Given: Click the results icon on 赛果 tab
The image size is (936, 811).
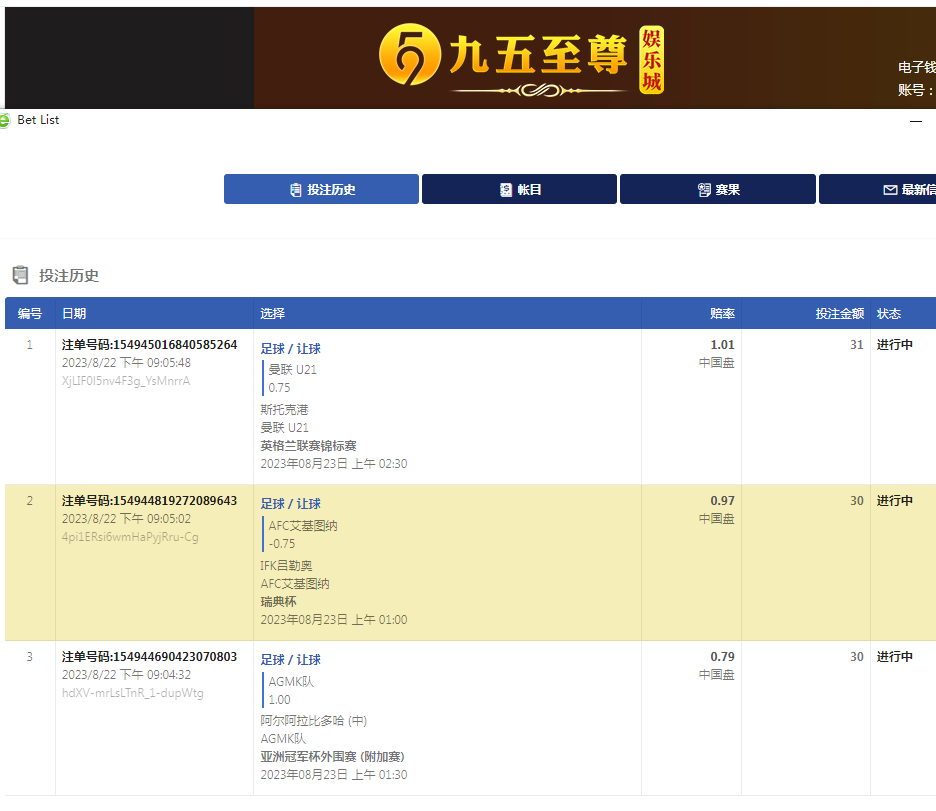Looking at the screenshot, I should tap(704, 190).
